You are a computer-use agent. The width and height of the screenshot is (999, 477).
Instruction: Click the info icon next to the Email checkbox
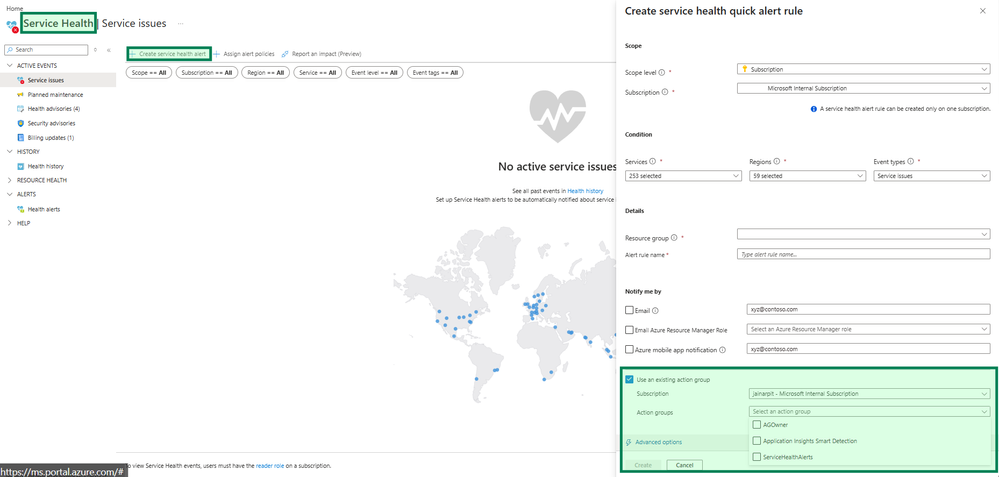(655, 311)
